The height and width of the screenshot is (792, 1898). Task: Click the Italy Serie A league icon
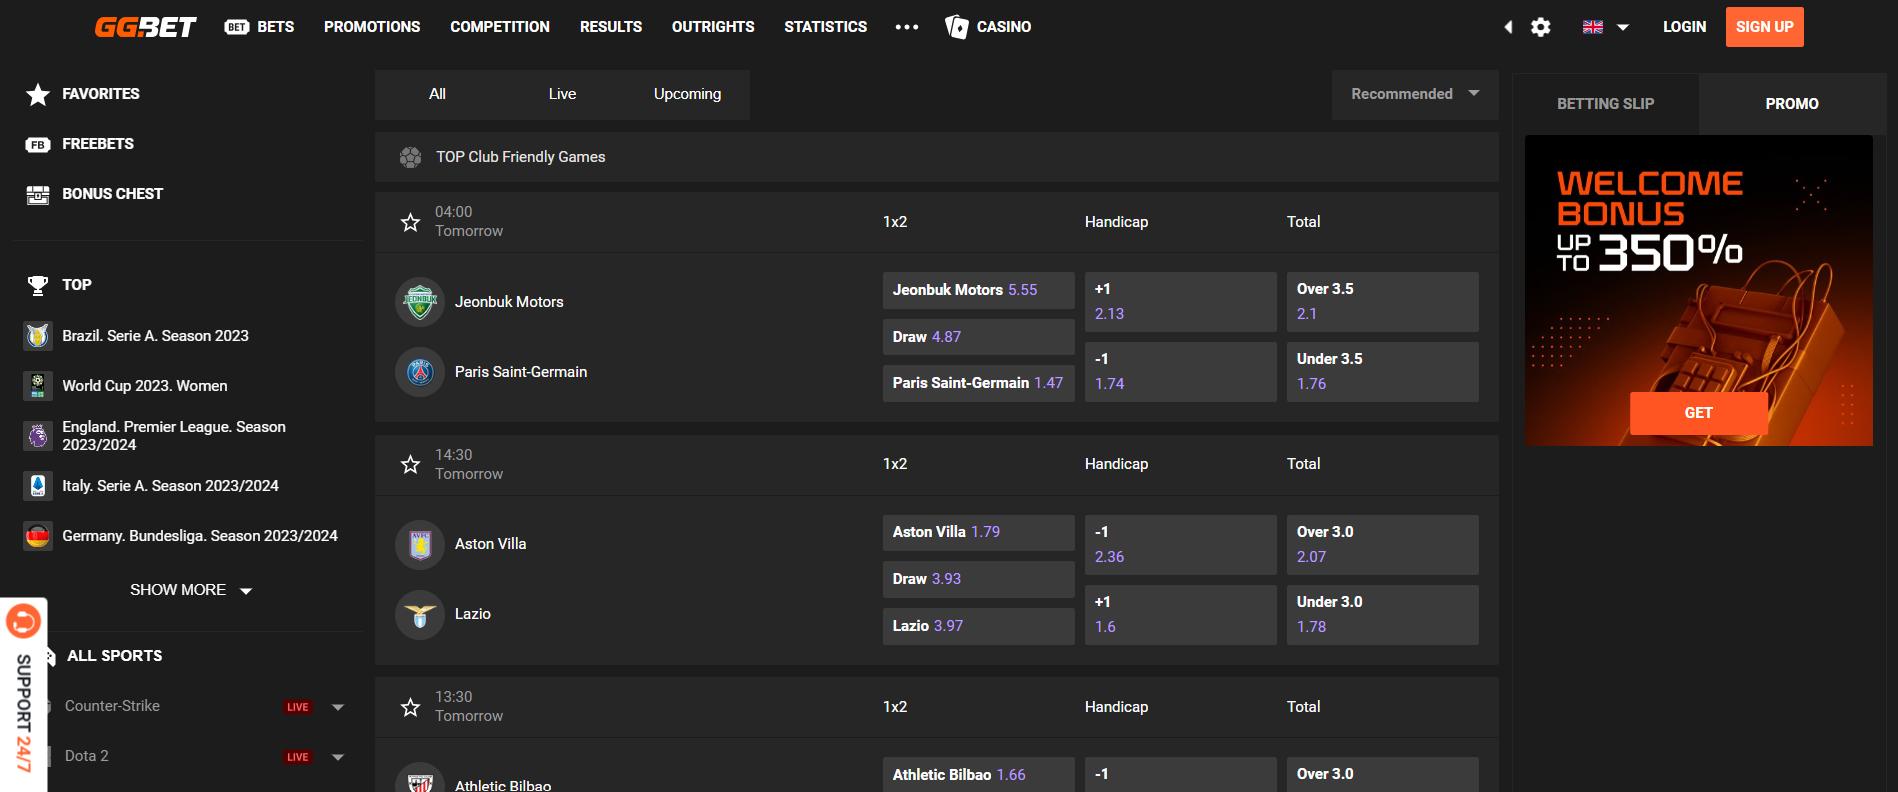point(38,486)
